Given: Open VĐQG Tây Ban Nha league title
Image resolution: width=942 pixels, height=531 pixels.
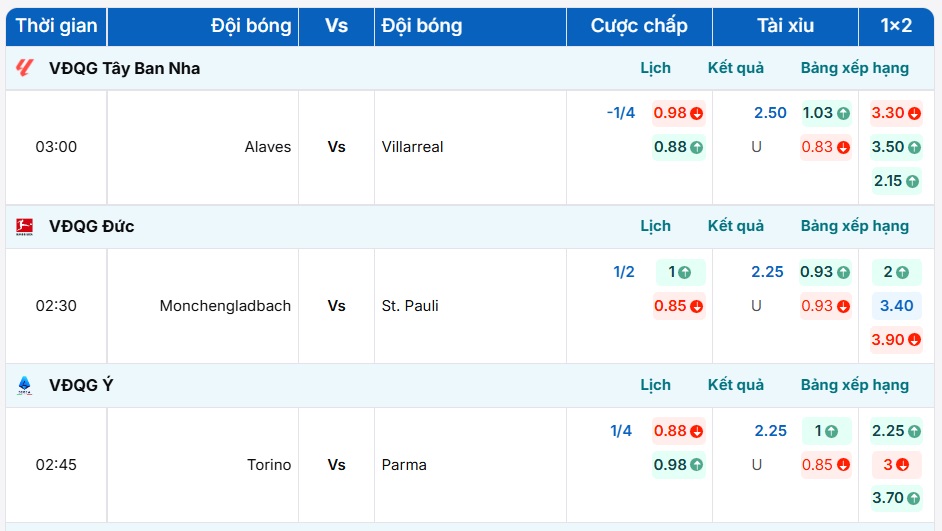Looking at the screenshot, I should click(x=124, y=68).
